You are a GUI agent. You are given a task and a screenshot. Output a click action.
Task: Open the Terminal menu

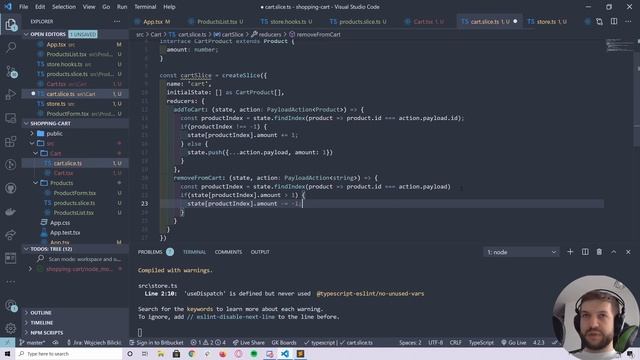tap(145, 7)
